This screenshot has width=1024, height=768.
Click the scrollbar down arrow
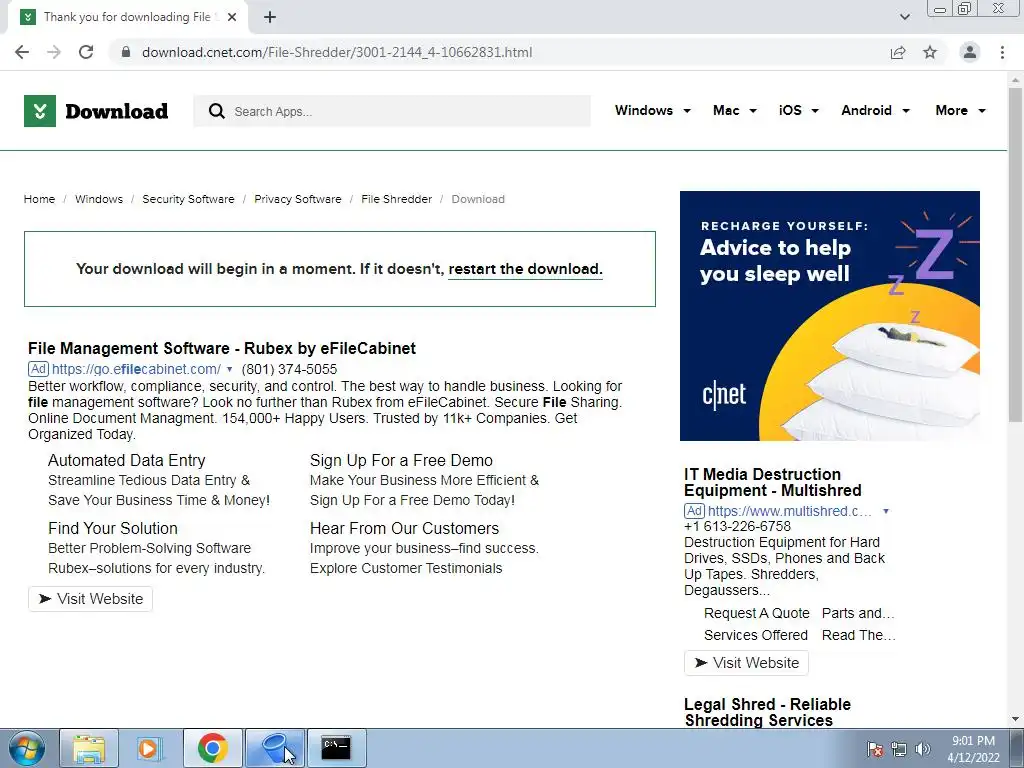1016,719
